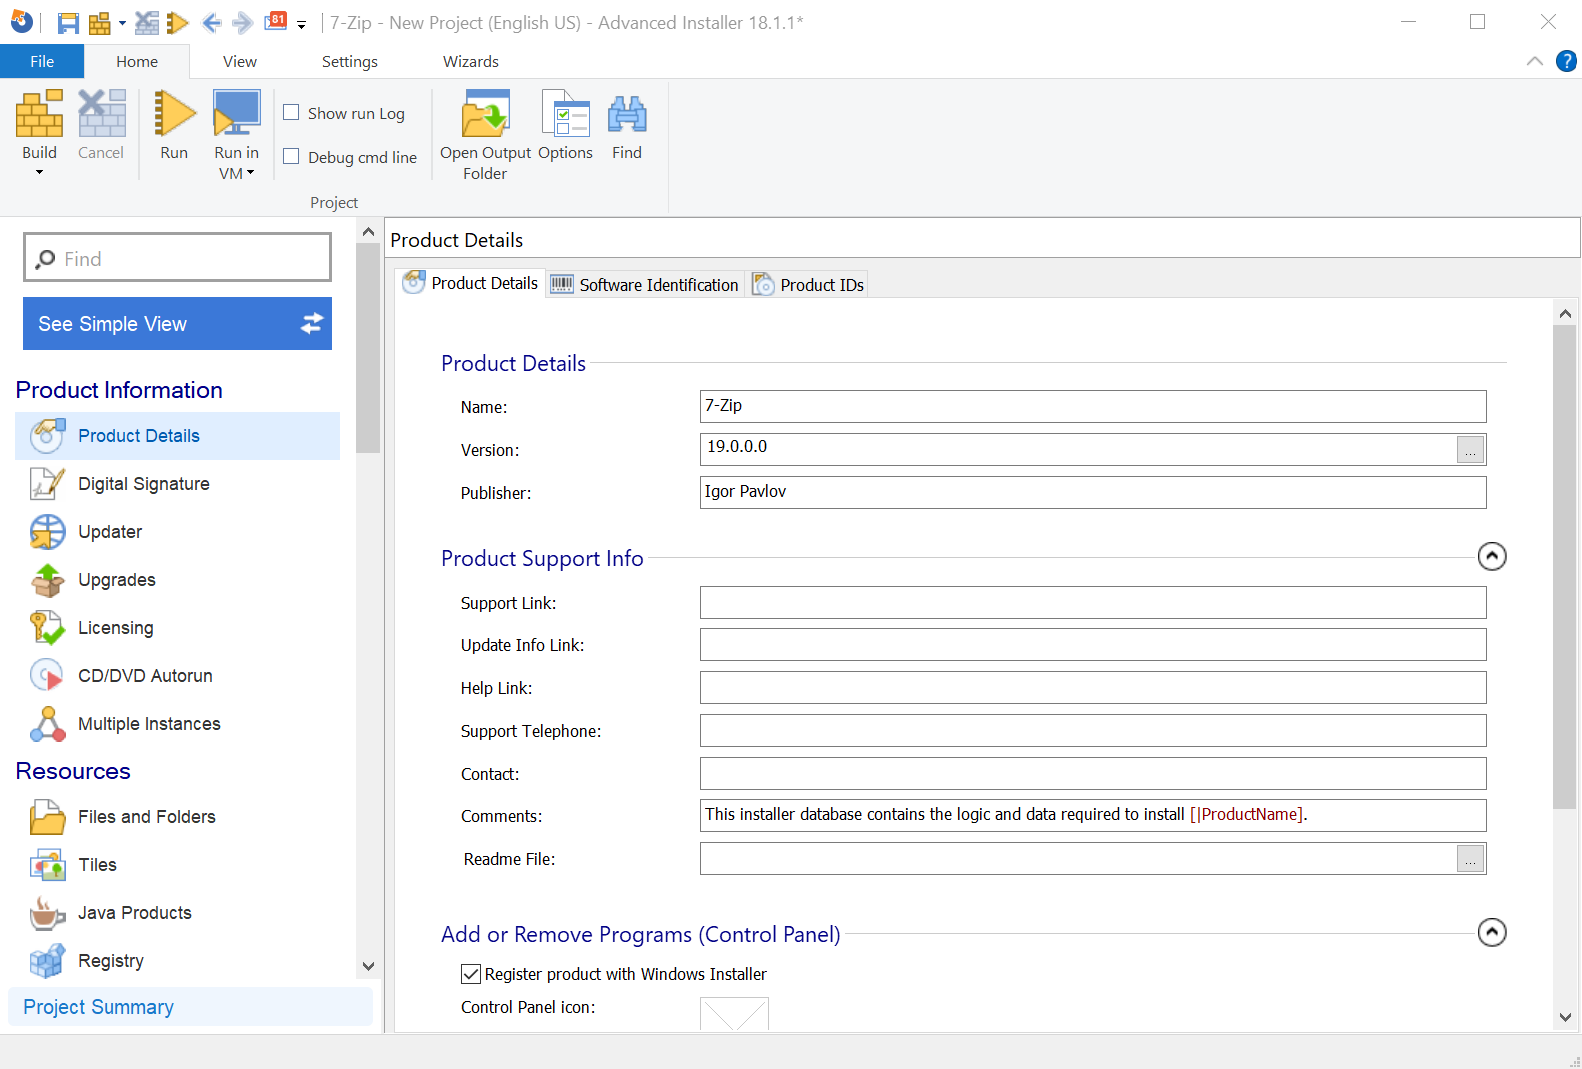The height and width of the screenshot is (1069, 1582).
Task: Click the Support Link input field
Action: pos(1093,602)
